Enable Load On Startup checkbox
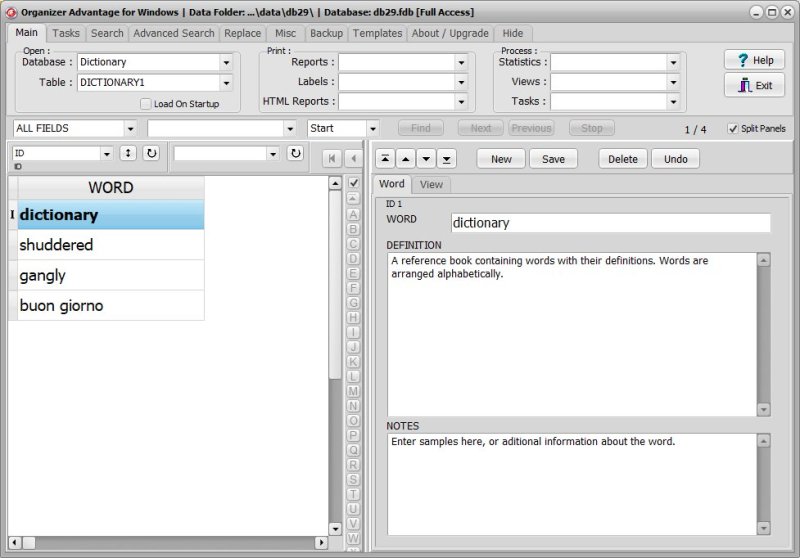Viewport: 800px width, 558px height. point(146,104)
